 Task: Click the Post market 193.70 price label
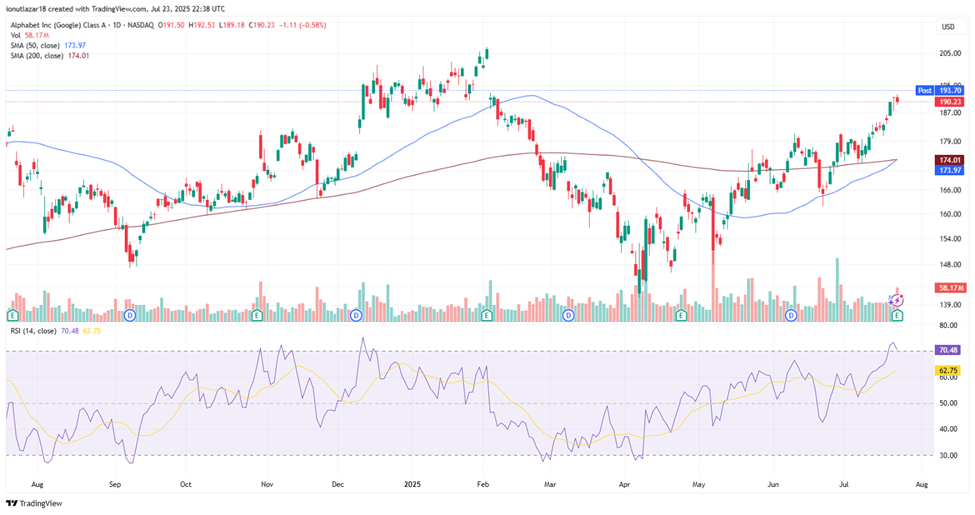coord(941,90)
